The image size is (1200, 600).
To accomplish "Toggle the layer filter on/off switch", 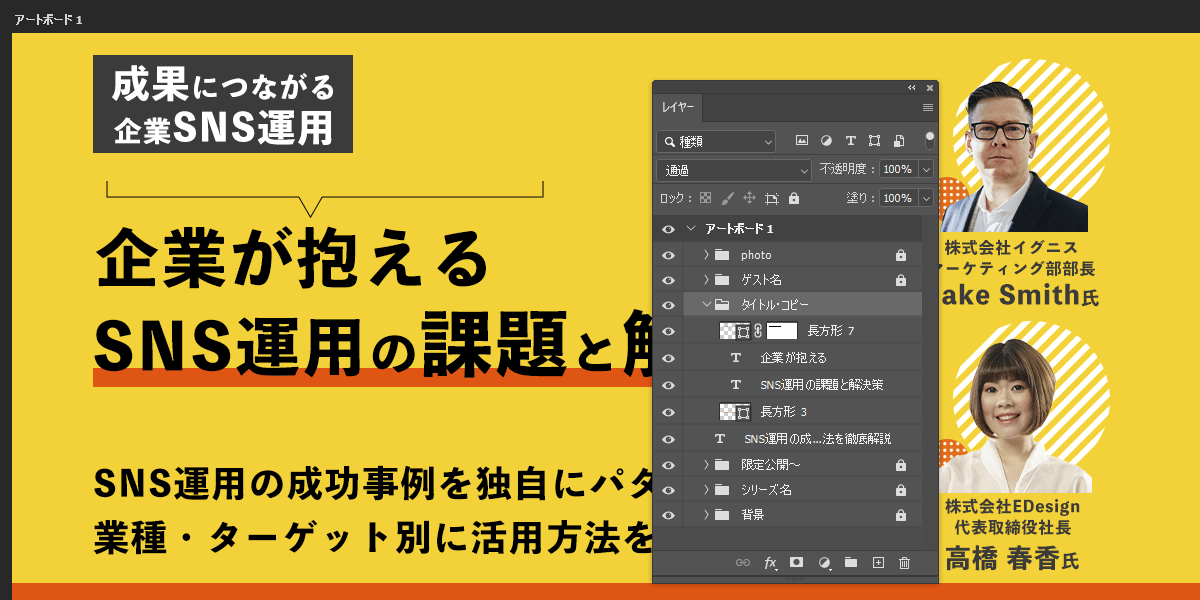I will tap(929, 140).
